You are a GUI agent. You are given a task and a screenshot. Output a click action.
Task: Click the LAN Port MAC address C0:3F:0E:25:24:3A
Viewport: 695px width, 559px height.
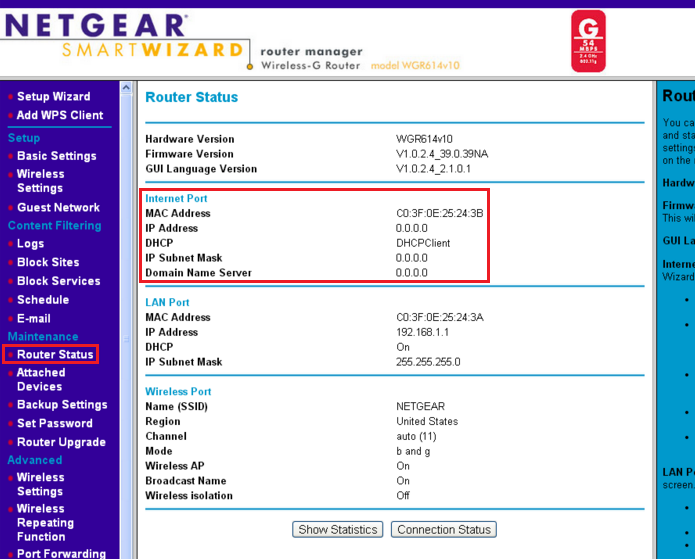pyautogui.click(x=440, y=317)
